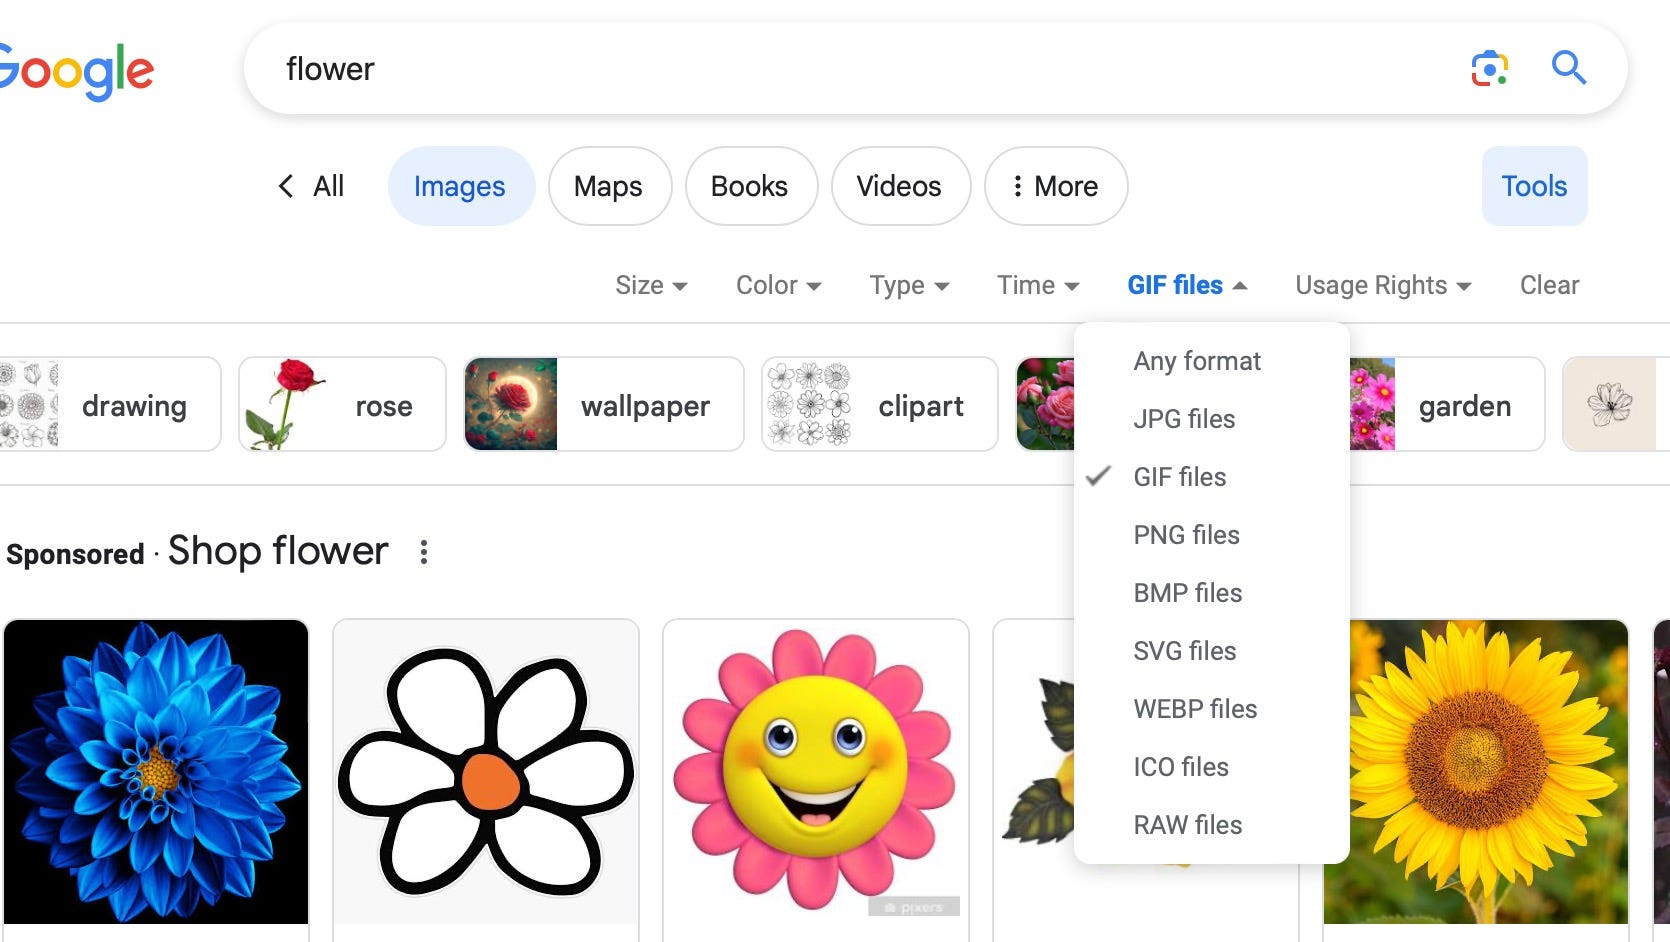
Task: Switch to the Maps tab
Action: (609, 186)
